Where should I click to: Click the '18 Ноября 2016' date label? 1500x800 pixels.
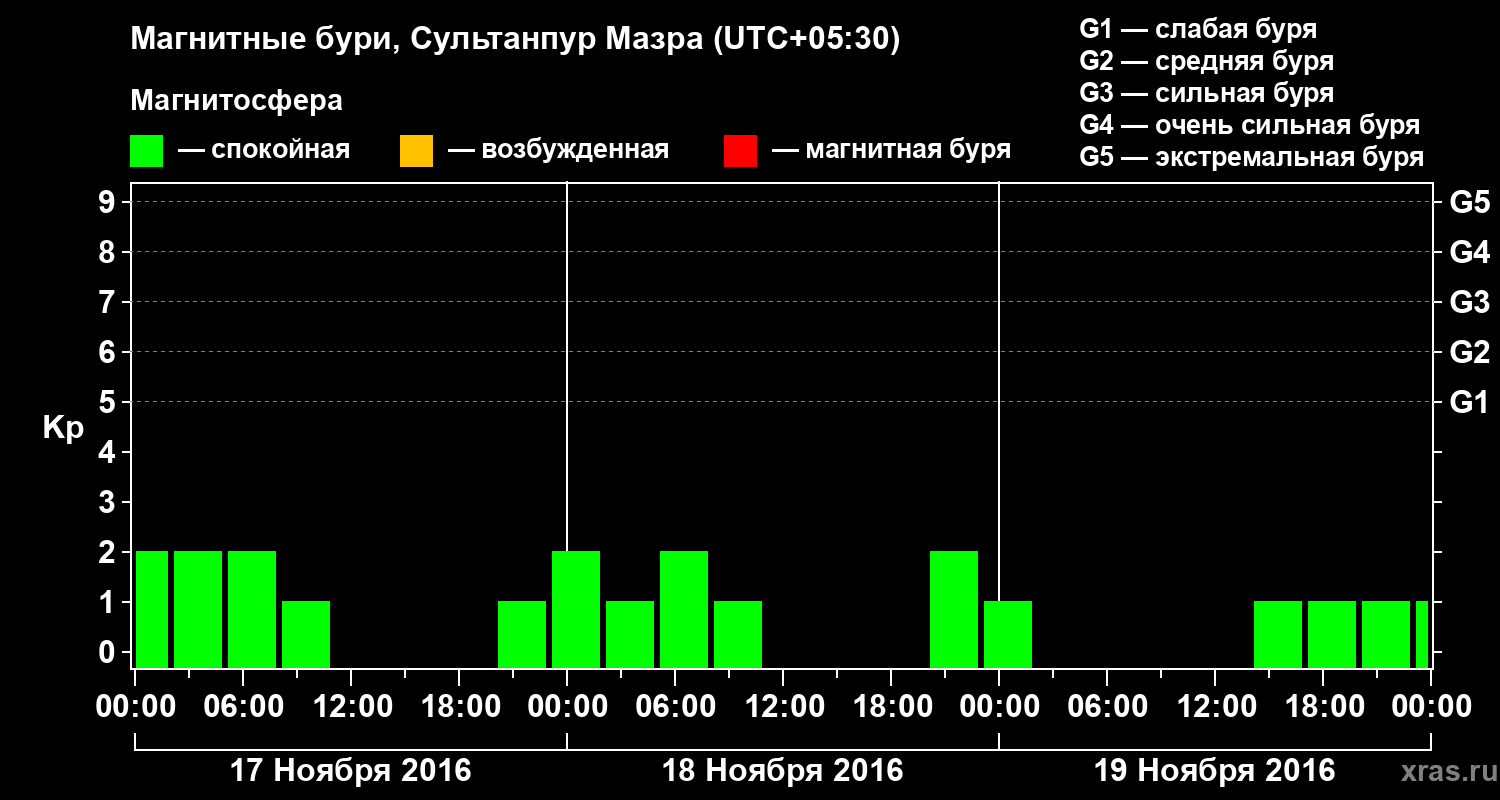click(783, 771)
